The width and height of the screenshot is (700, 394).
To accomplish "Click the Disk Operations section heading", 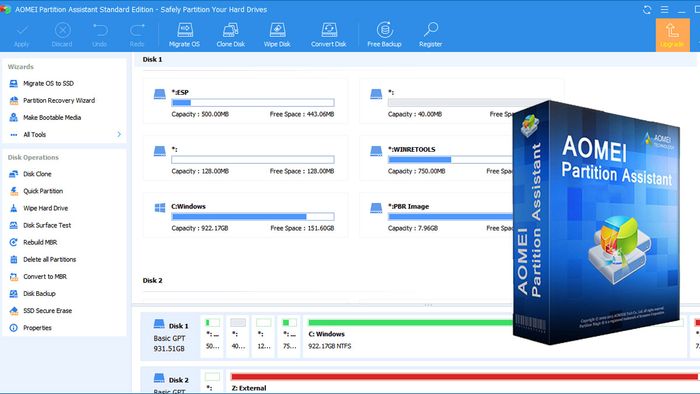I will click(33, 158).
